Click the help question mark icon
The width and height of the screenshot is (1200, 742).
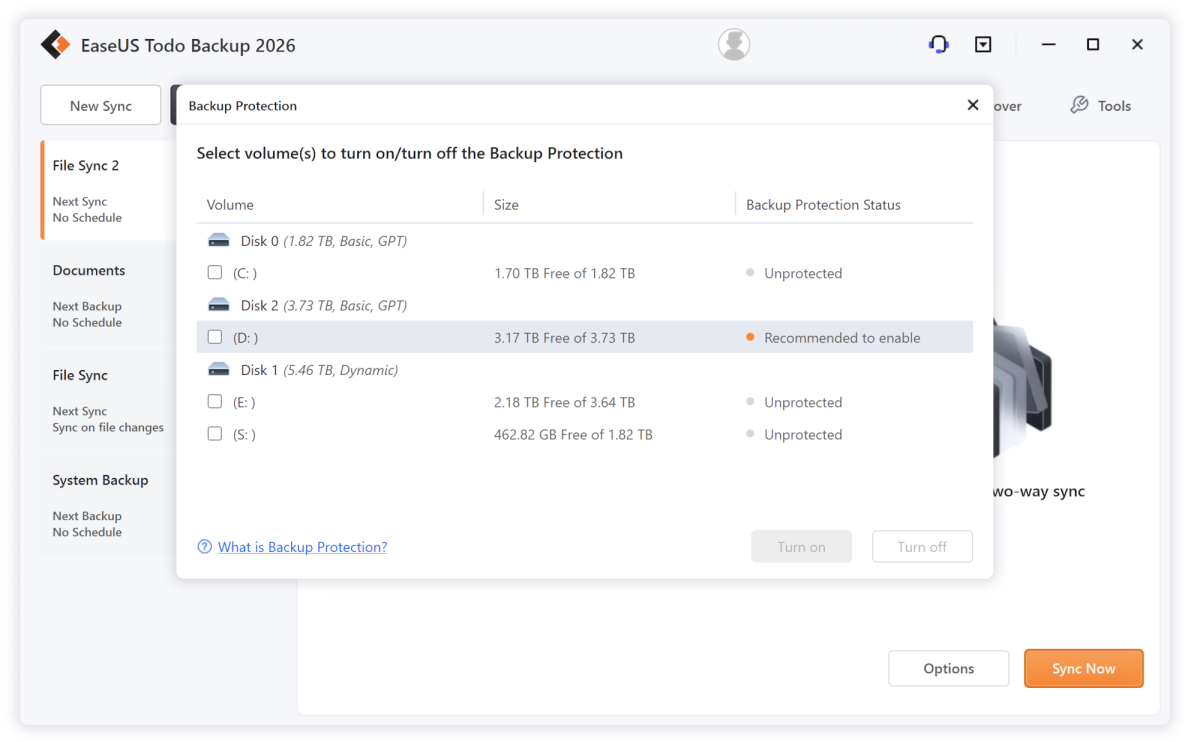click(x=204, y=547)
